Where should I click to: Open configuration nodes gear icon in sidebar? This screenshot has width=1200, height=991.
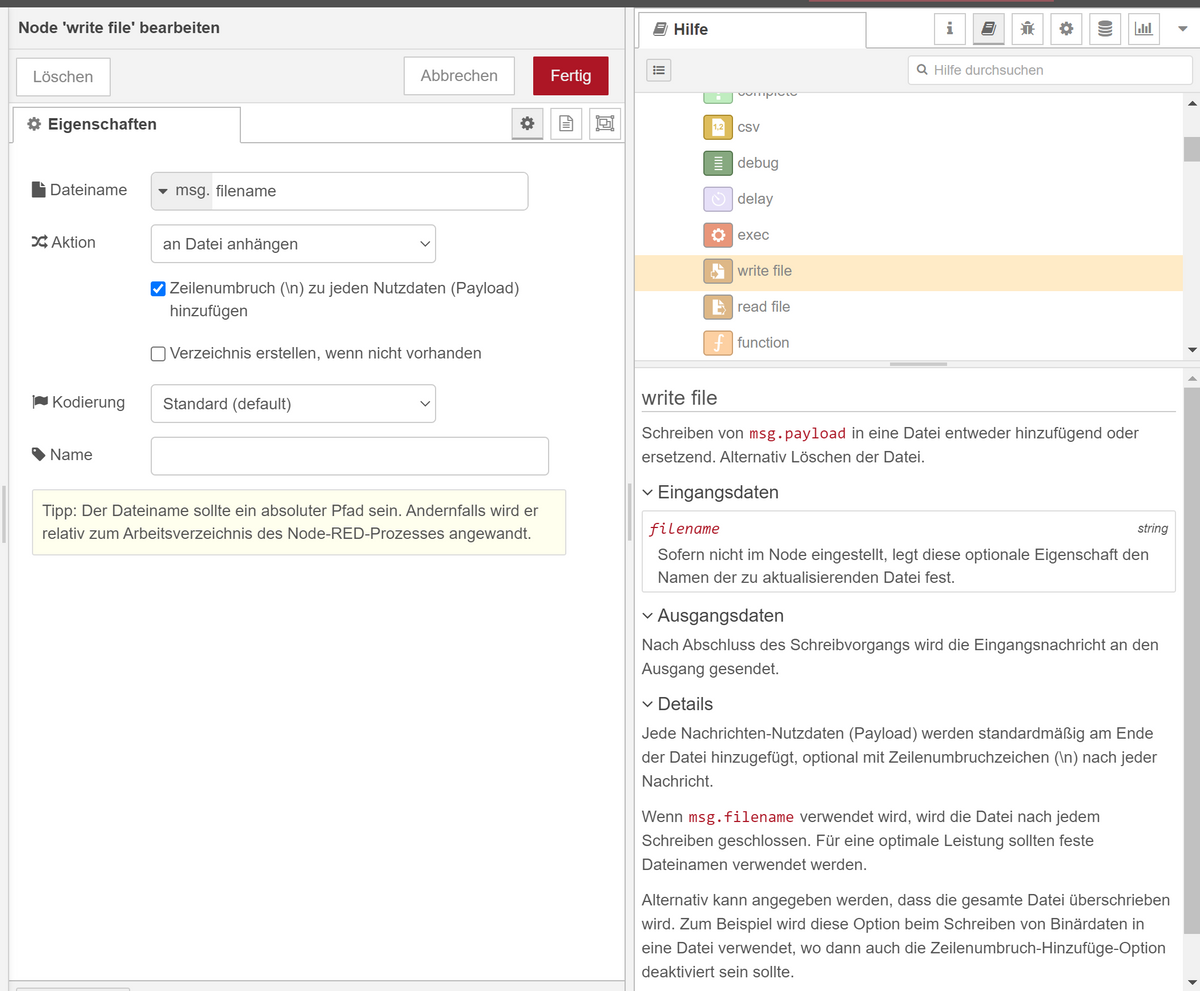click(1066, 29)
